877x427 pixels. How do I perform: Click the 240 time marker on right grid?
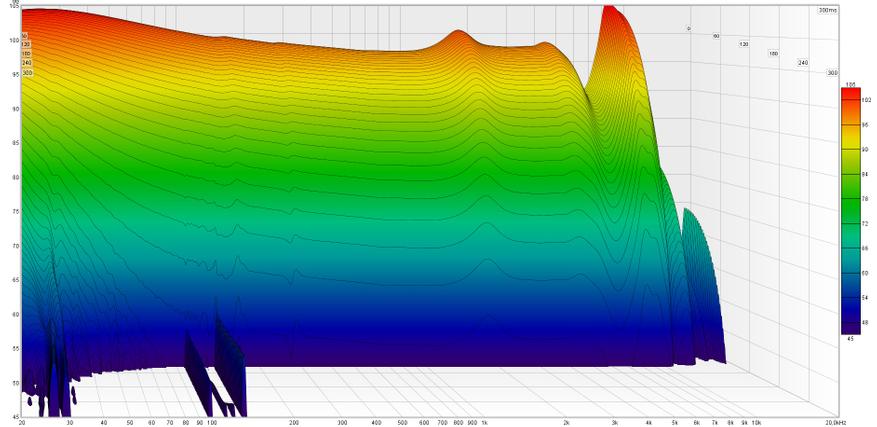click(x=802, y=62)
